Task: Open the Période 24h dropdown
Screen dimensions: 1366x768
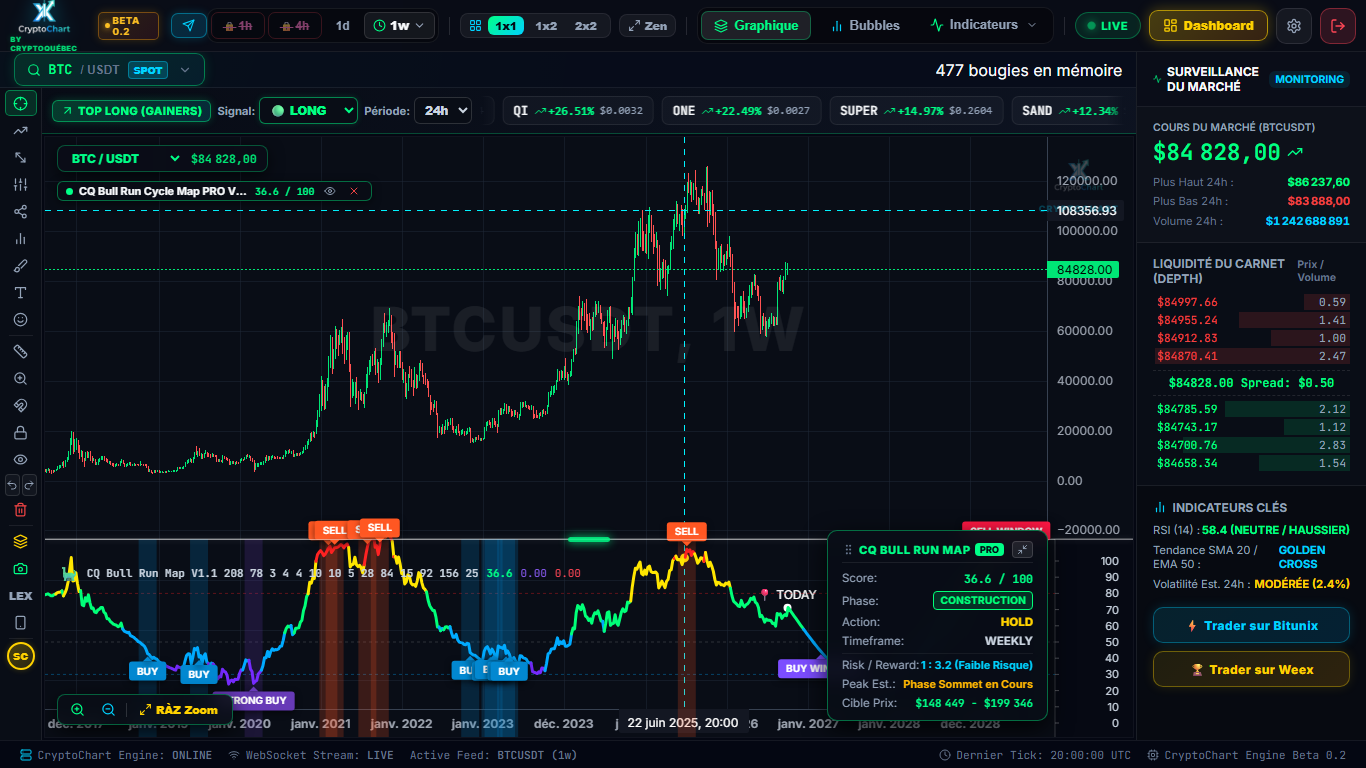Action: pos(443,111)
